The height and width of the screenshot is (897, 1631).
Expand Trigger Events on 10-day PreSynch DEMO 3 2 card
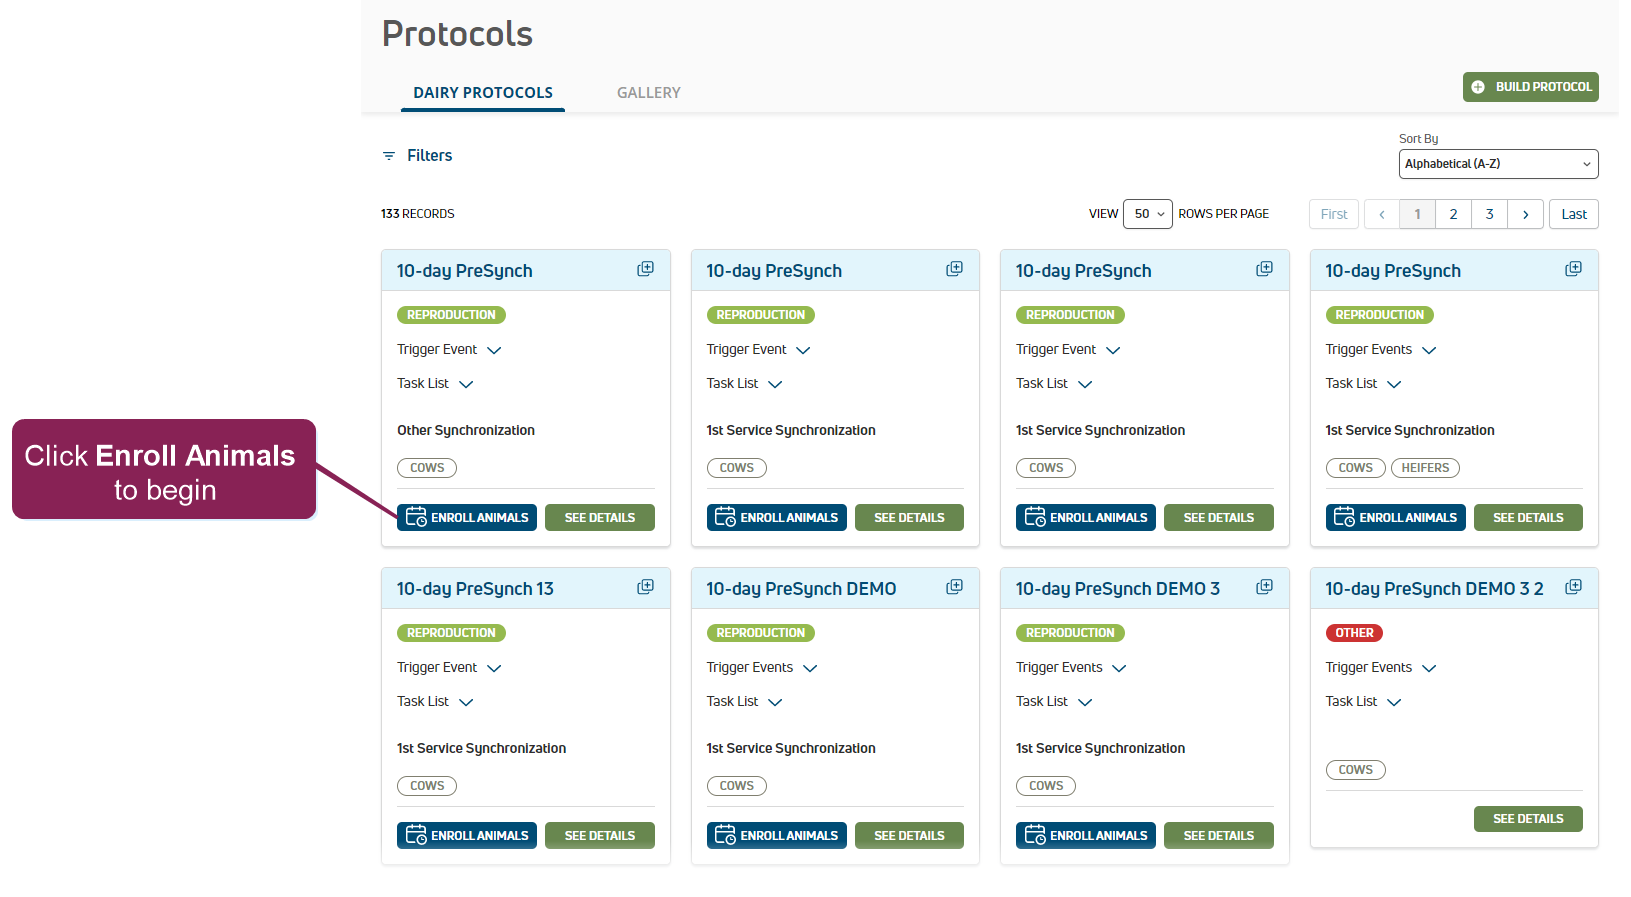tap(1429, 668)
